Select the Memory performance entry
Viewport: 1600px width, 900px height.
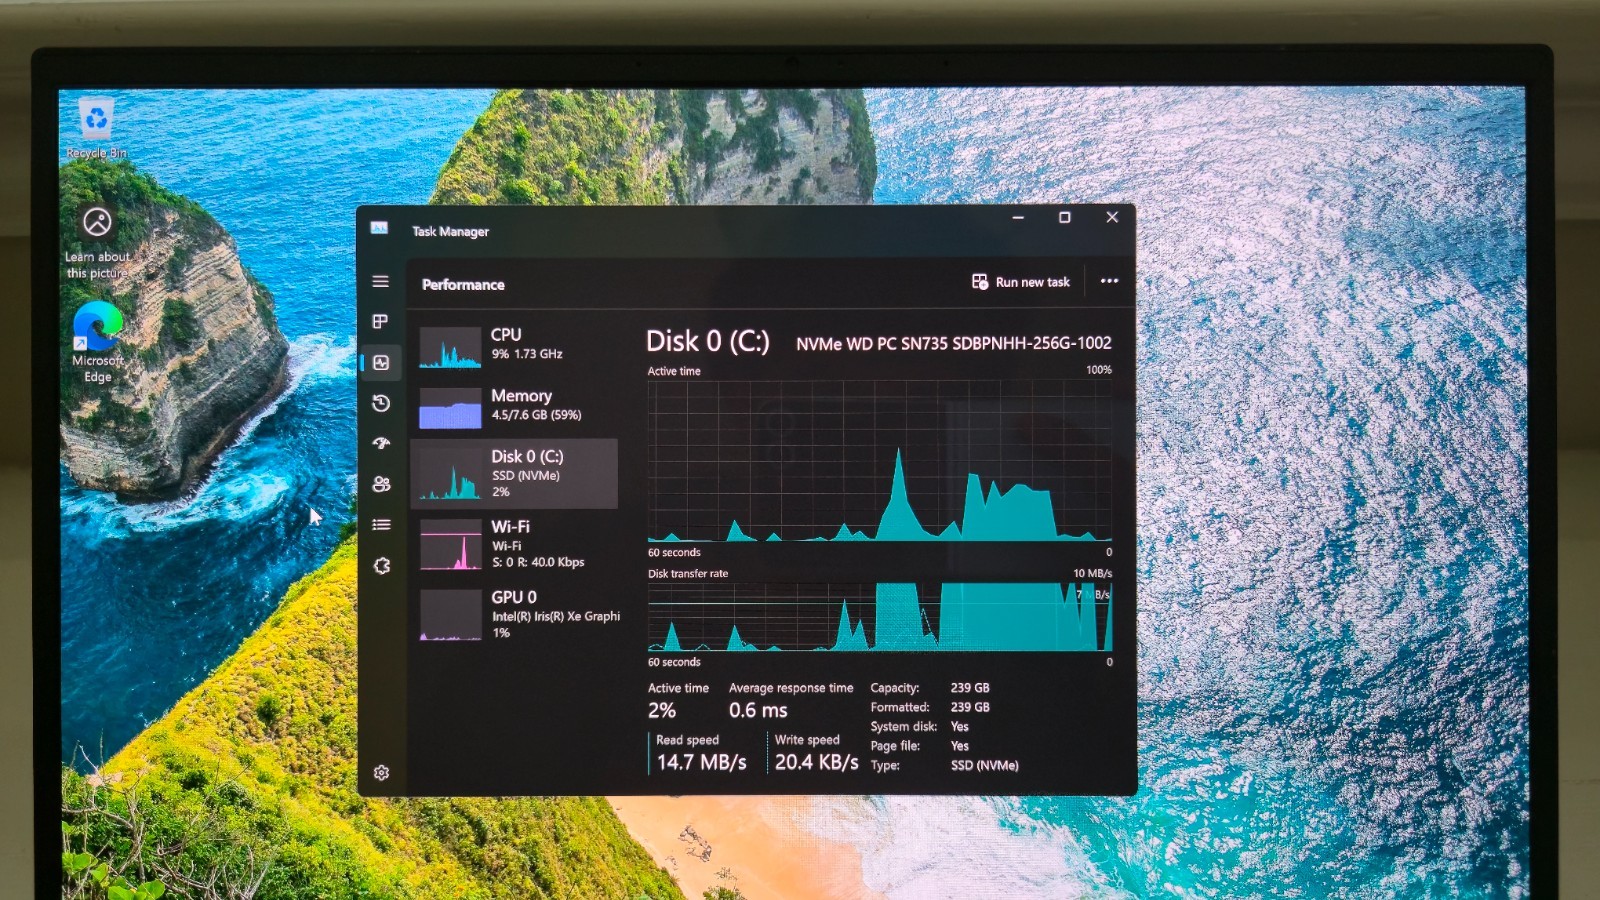(x=514, y=406)
